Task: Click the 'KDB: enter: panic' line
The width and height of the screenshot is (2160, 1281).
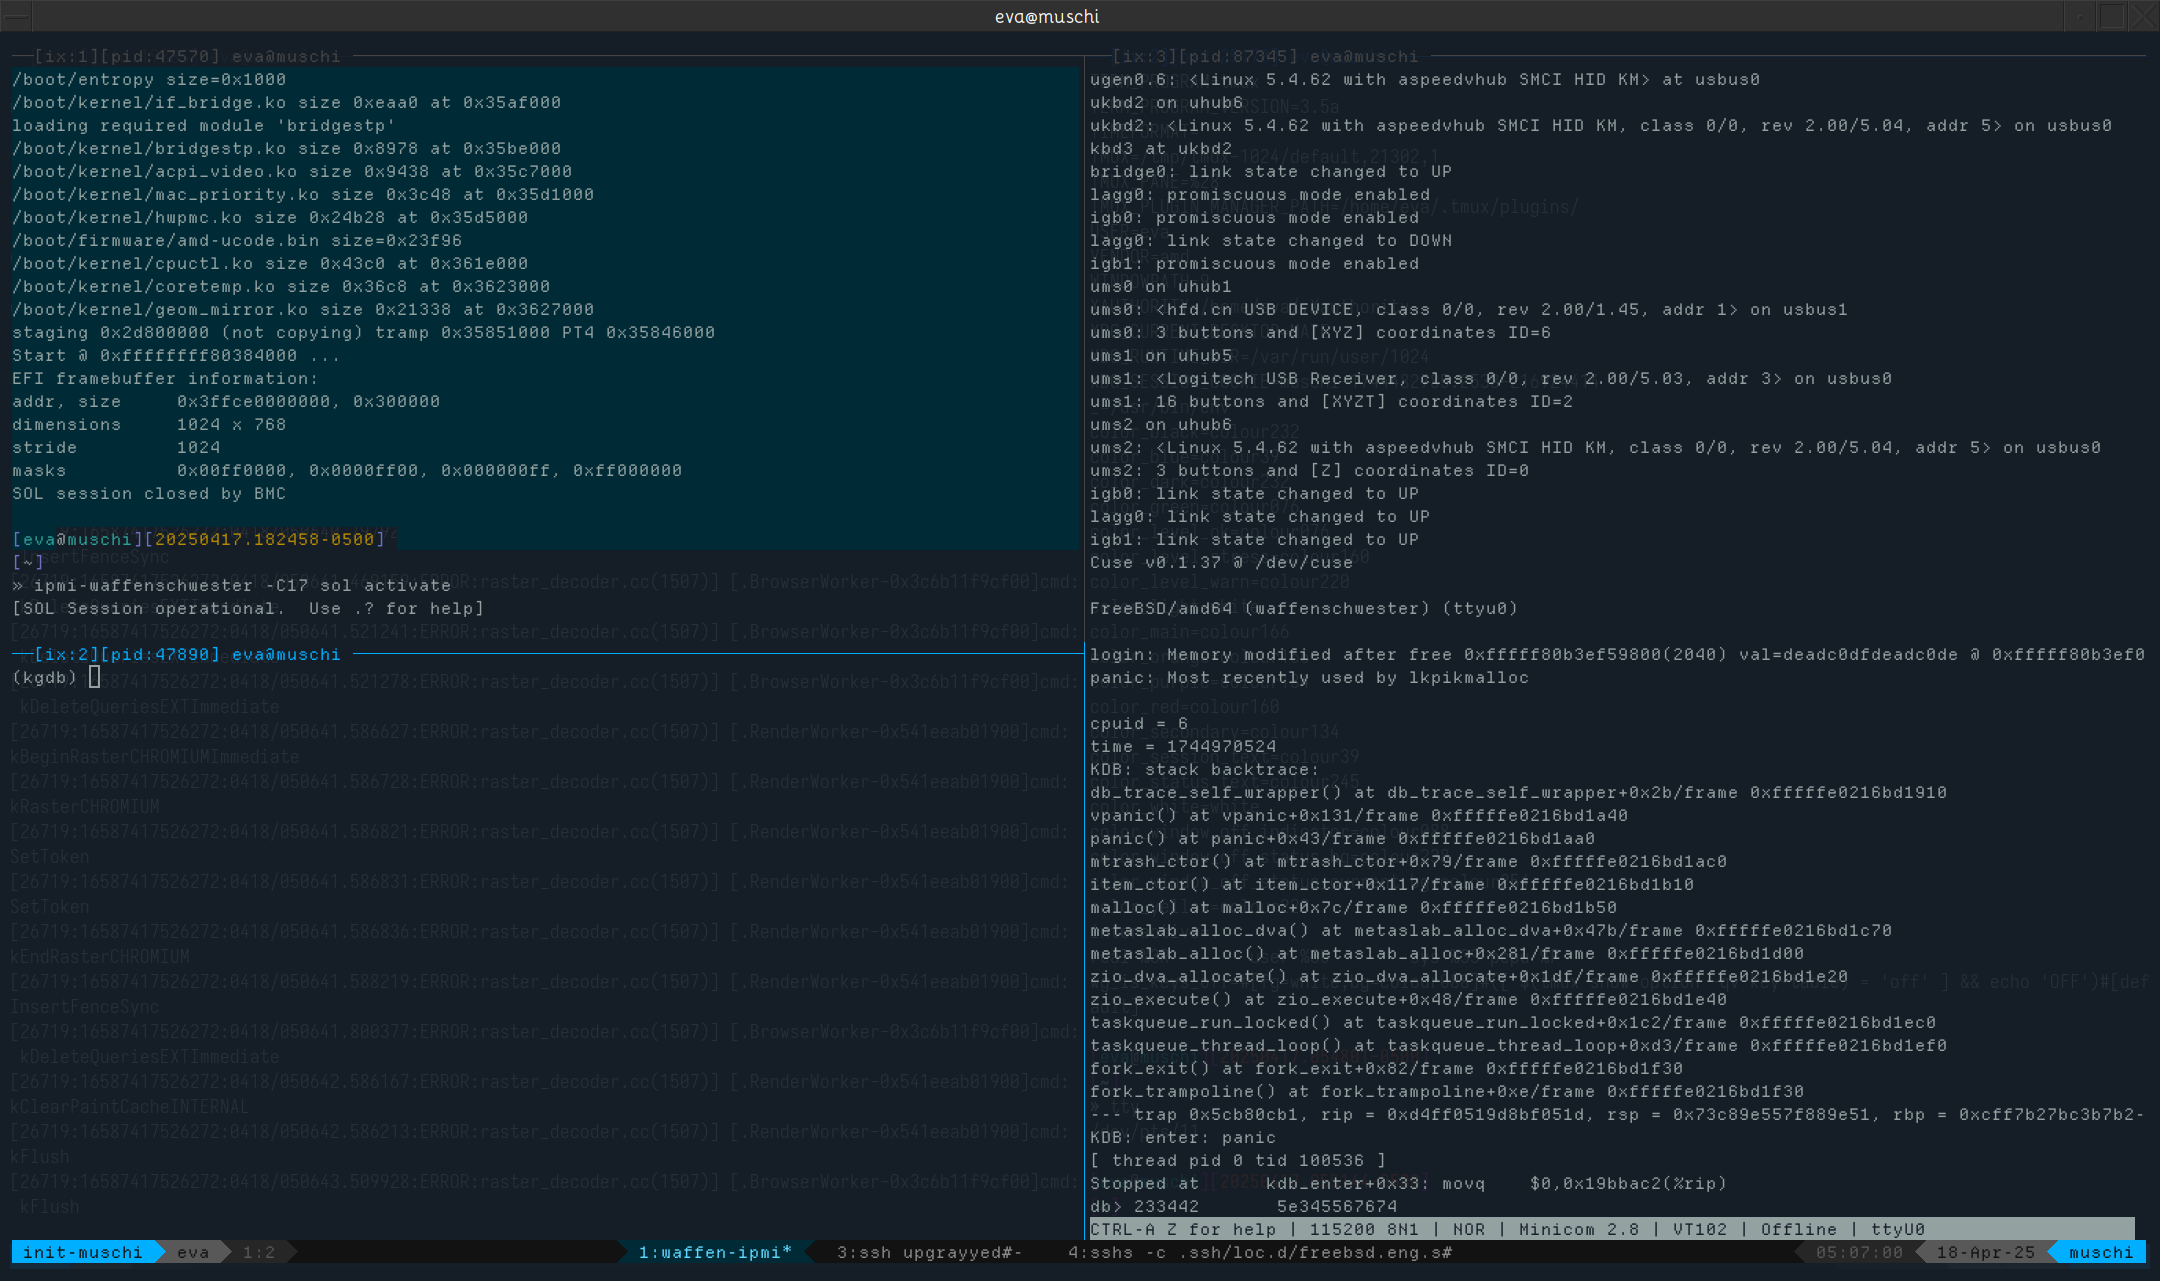Action: click(1183, 1137)
